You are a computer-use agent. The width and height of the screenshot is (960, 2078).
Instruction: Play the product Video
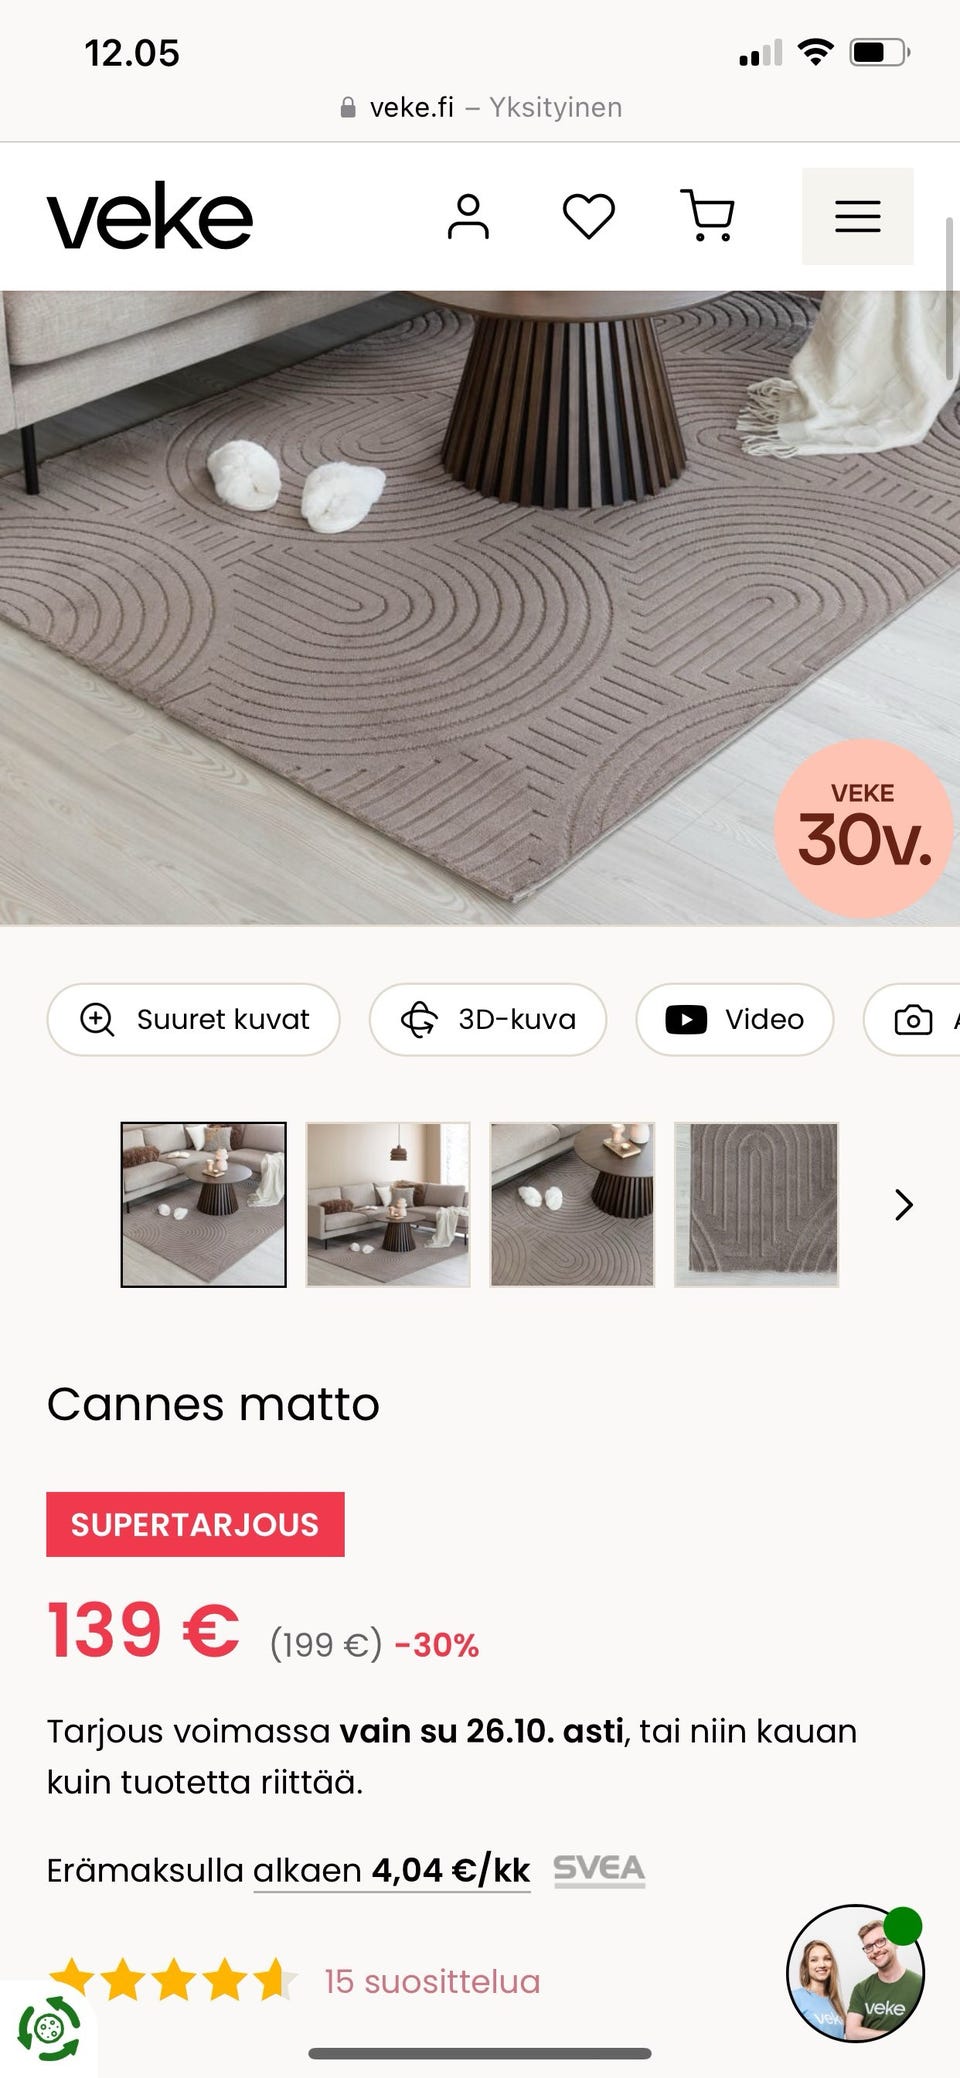pos(735,1019)
